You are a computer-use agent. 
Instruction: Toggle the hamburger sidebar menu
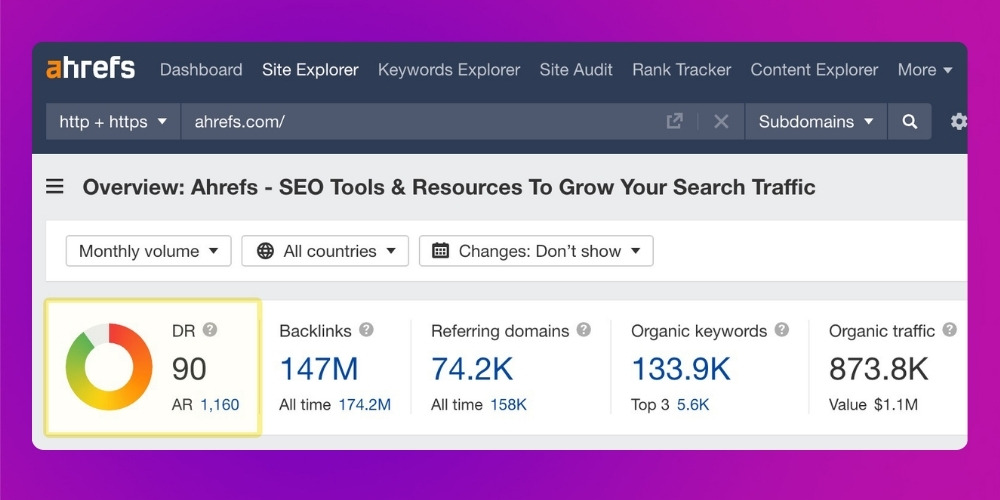click(55, 187)
